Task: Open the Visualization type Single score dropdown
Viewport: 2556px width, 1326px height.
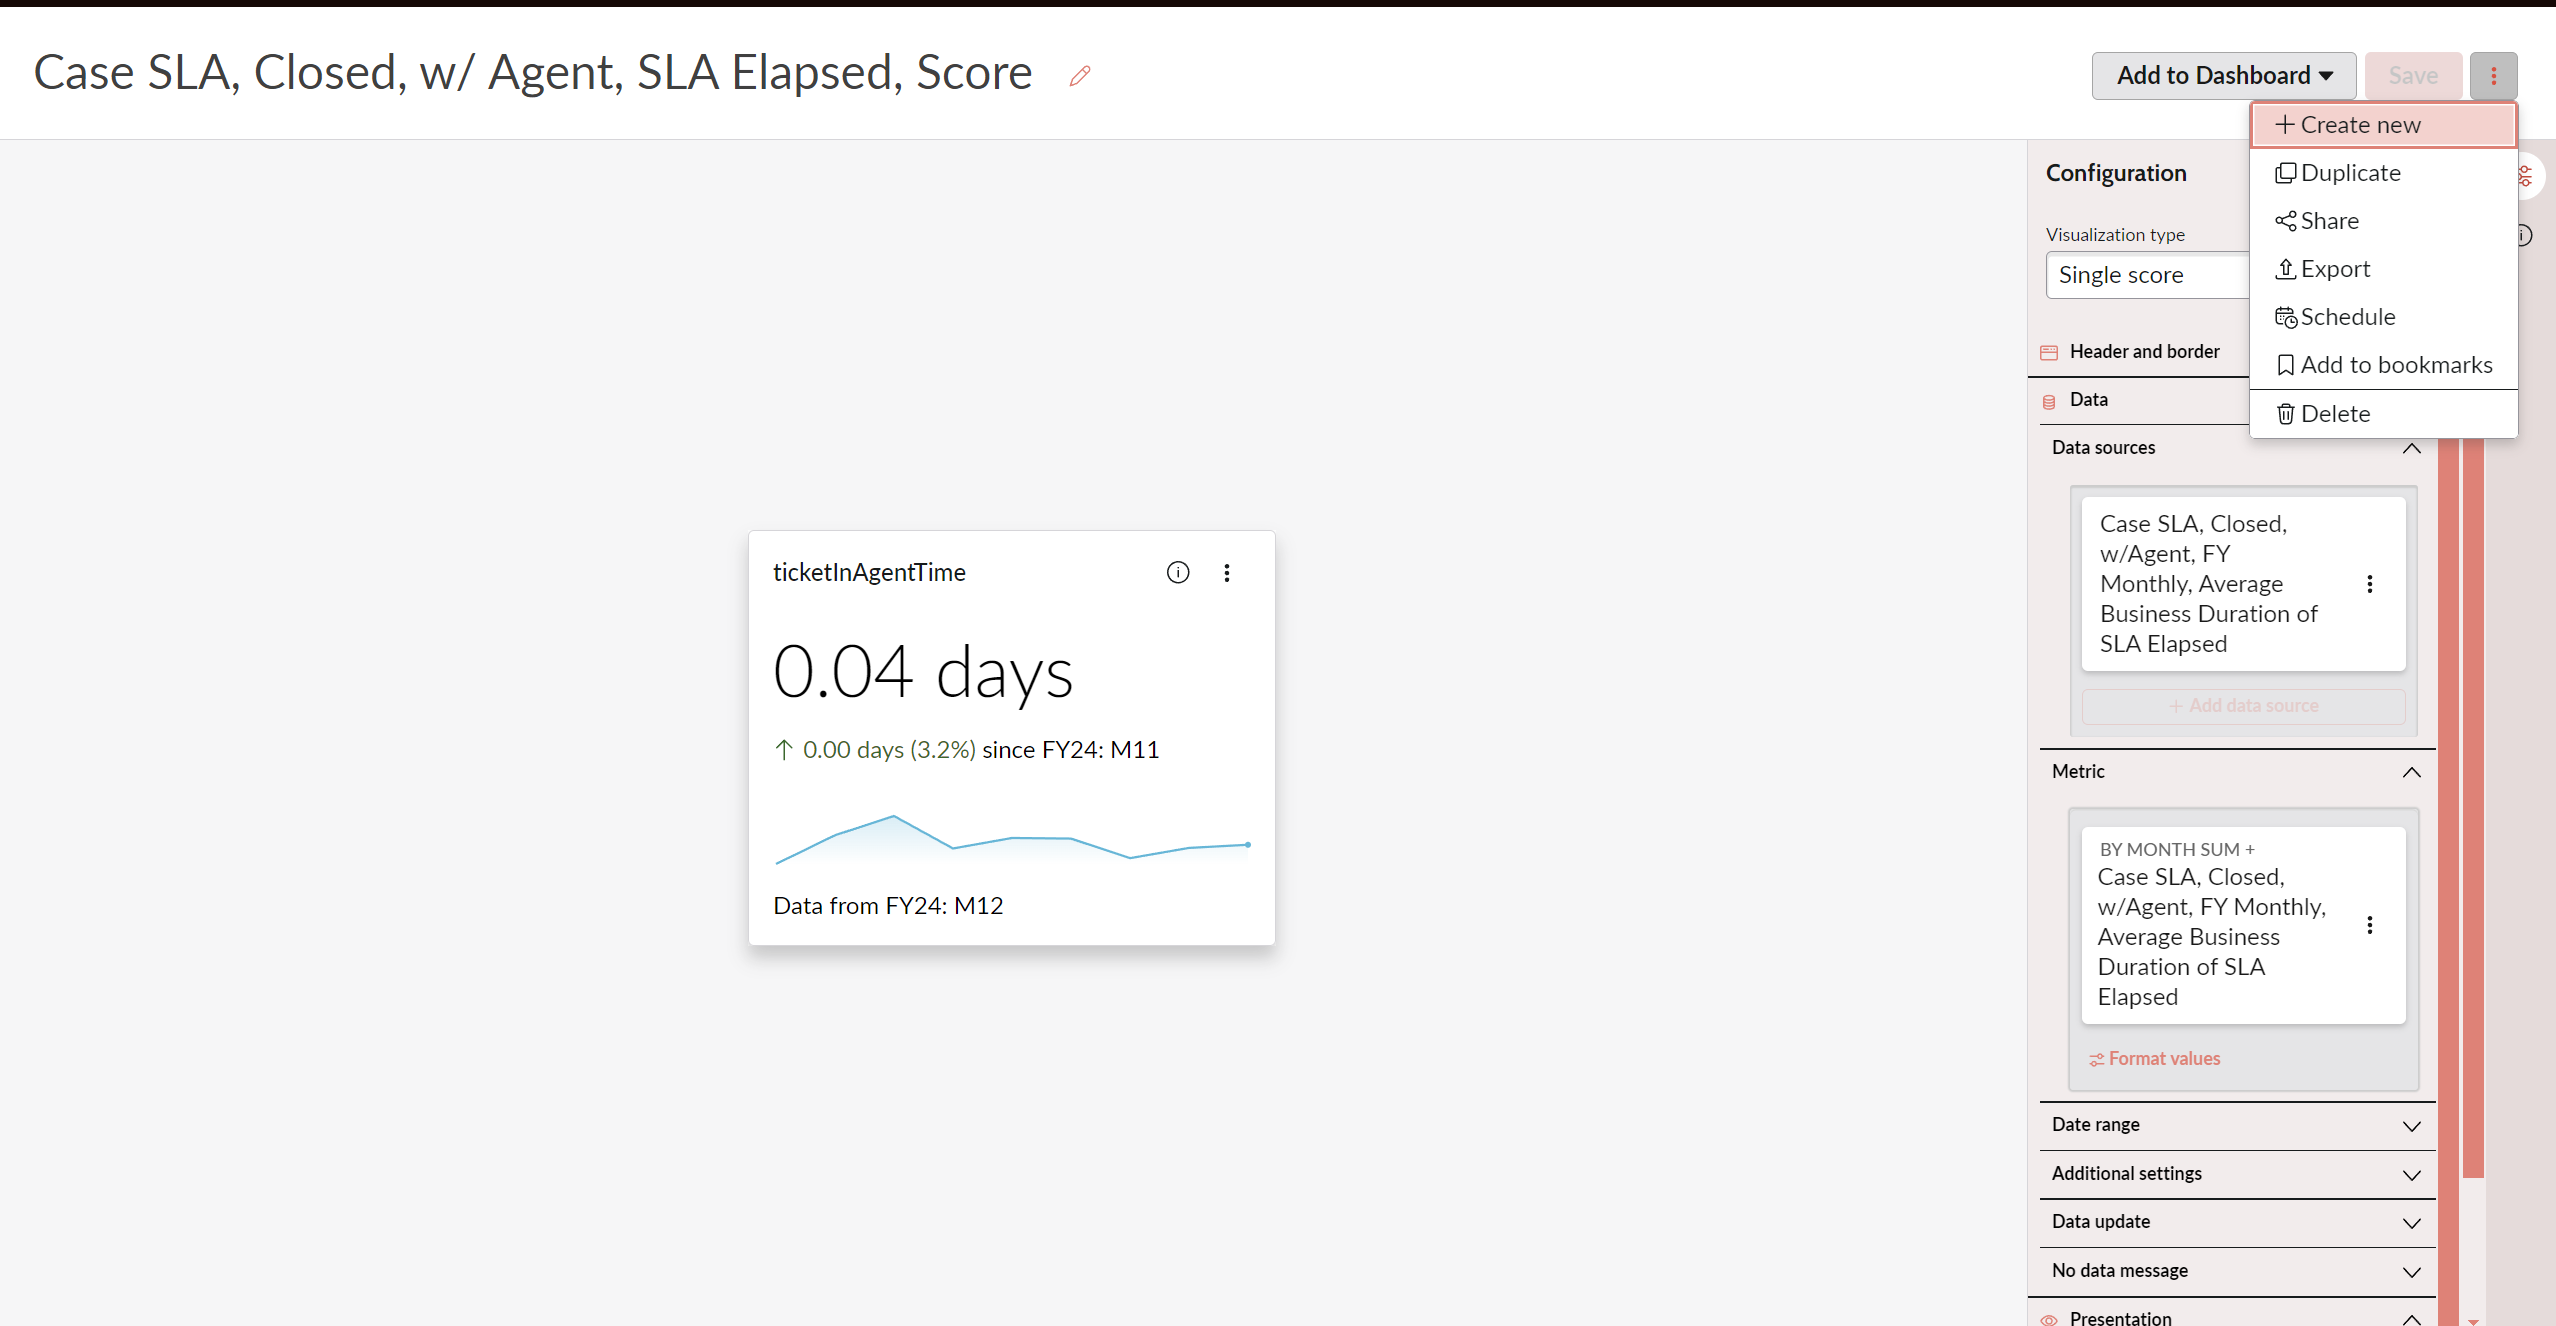Action: tap(2146, 275)
